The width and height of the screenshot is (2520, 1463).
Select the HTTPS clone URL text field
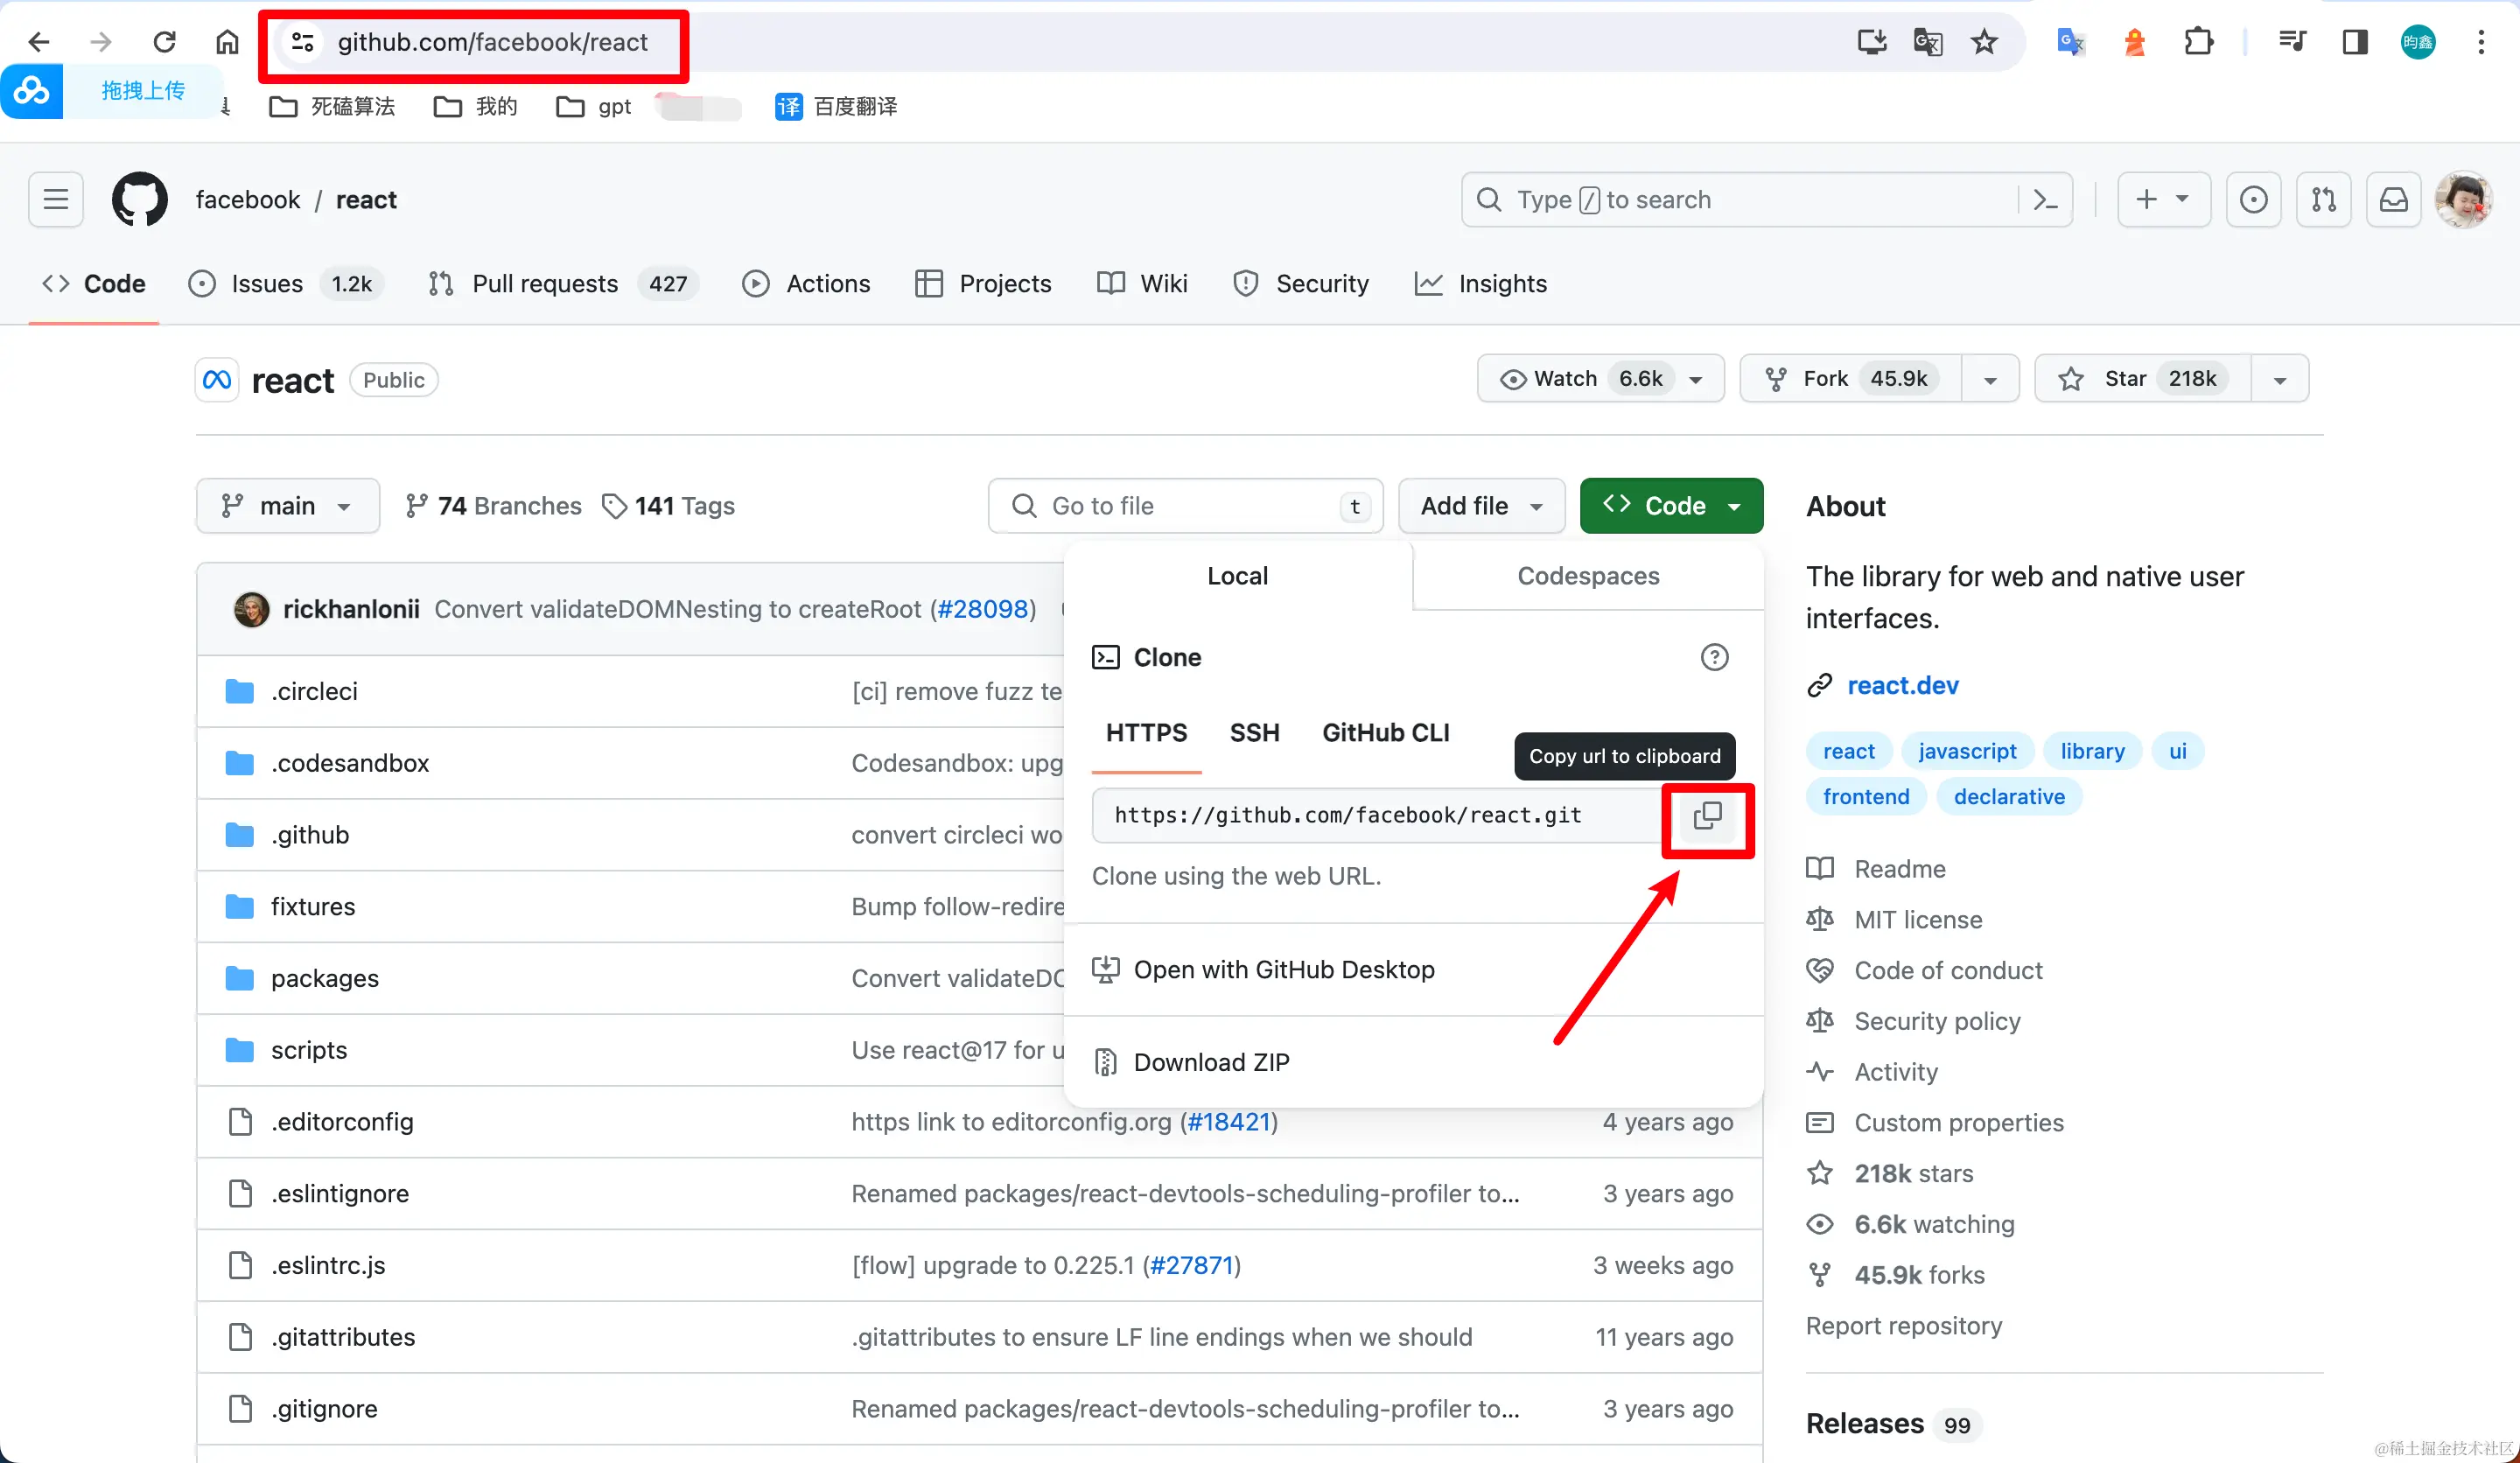1376,816
